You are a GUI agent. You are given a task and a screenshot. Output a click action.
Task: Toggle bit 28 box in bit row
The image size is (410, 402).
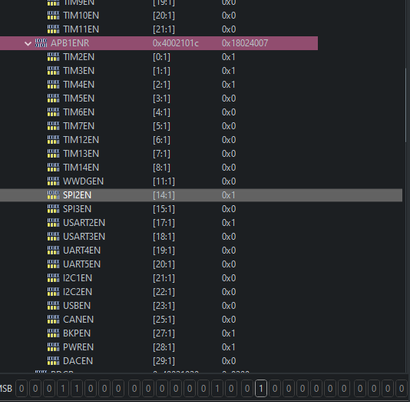point(63,388)
